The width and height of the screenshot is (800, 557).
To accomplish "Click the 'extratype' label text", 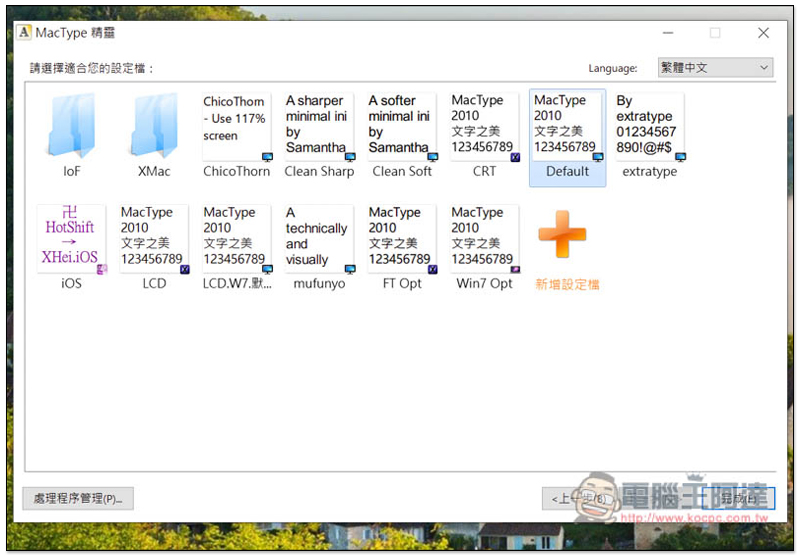I will point(650,171).
